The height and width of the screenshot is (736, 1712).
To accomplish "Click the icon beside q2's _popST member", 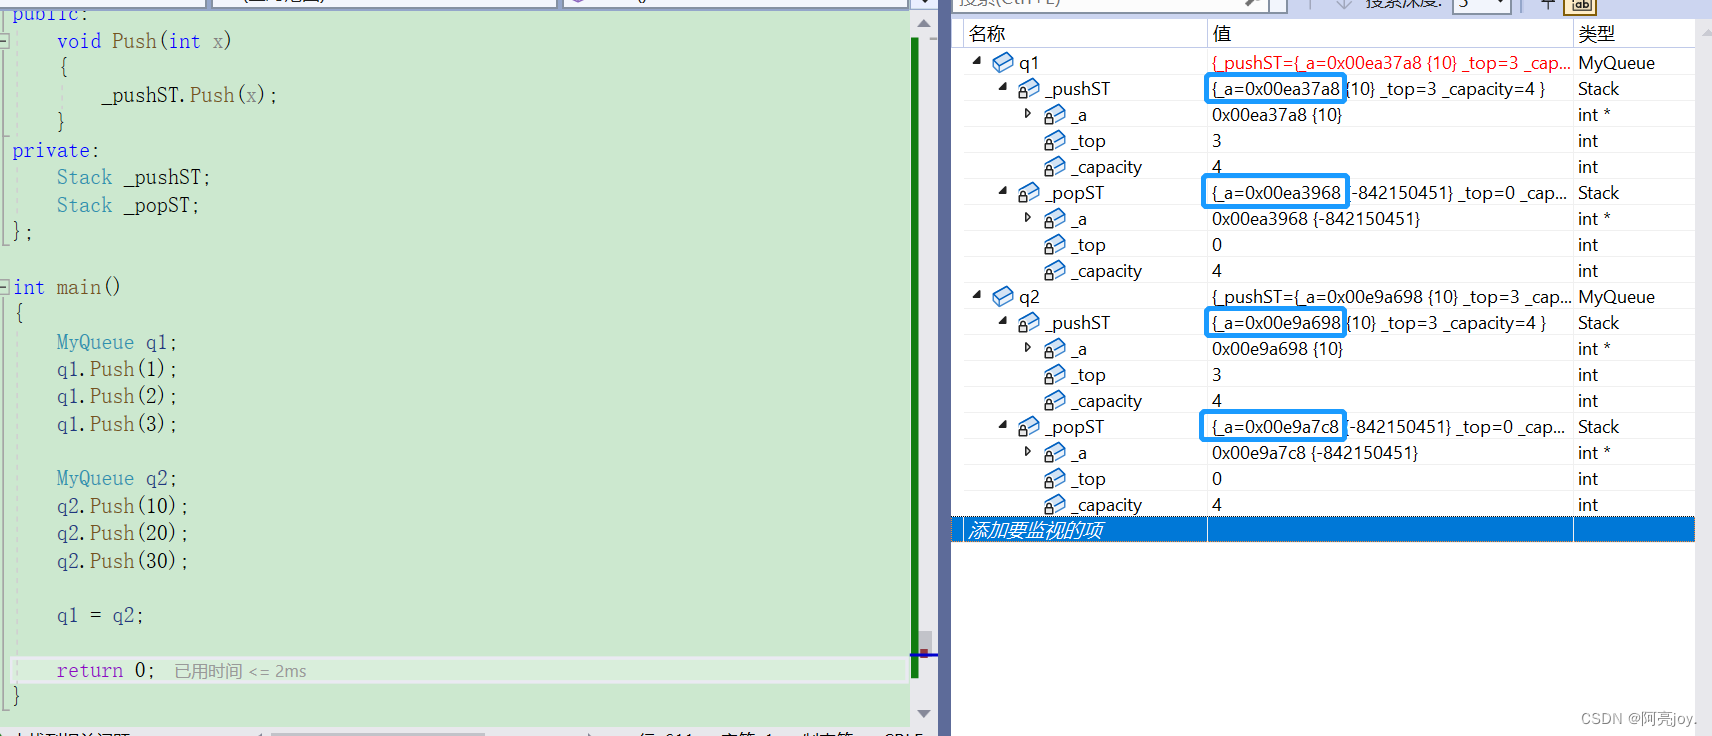I will click(1029, 427).
